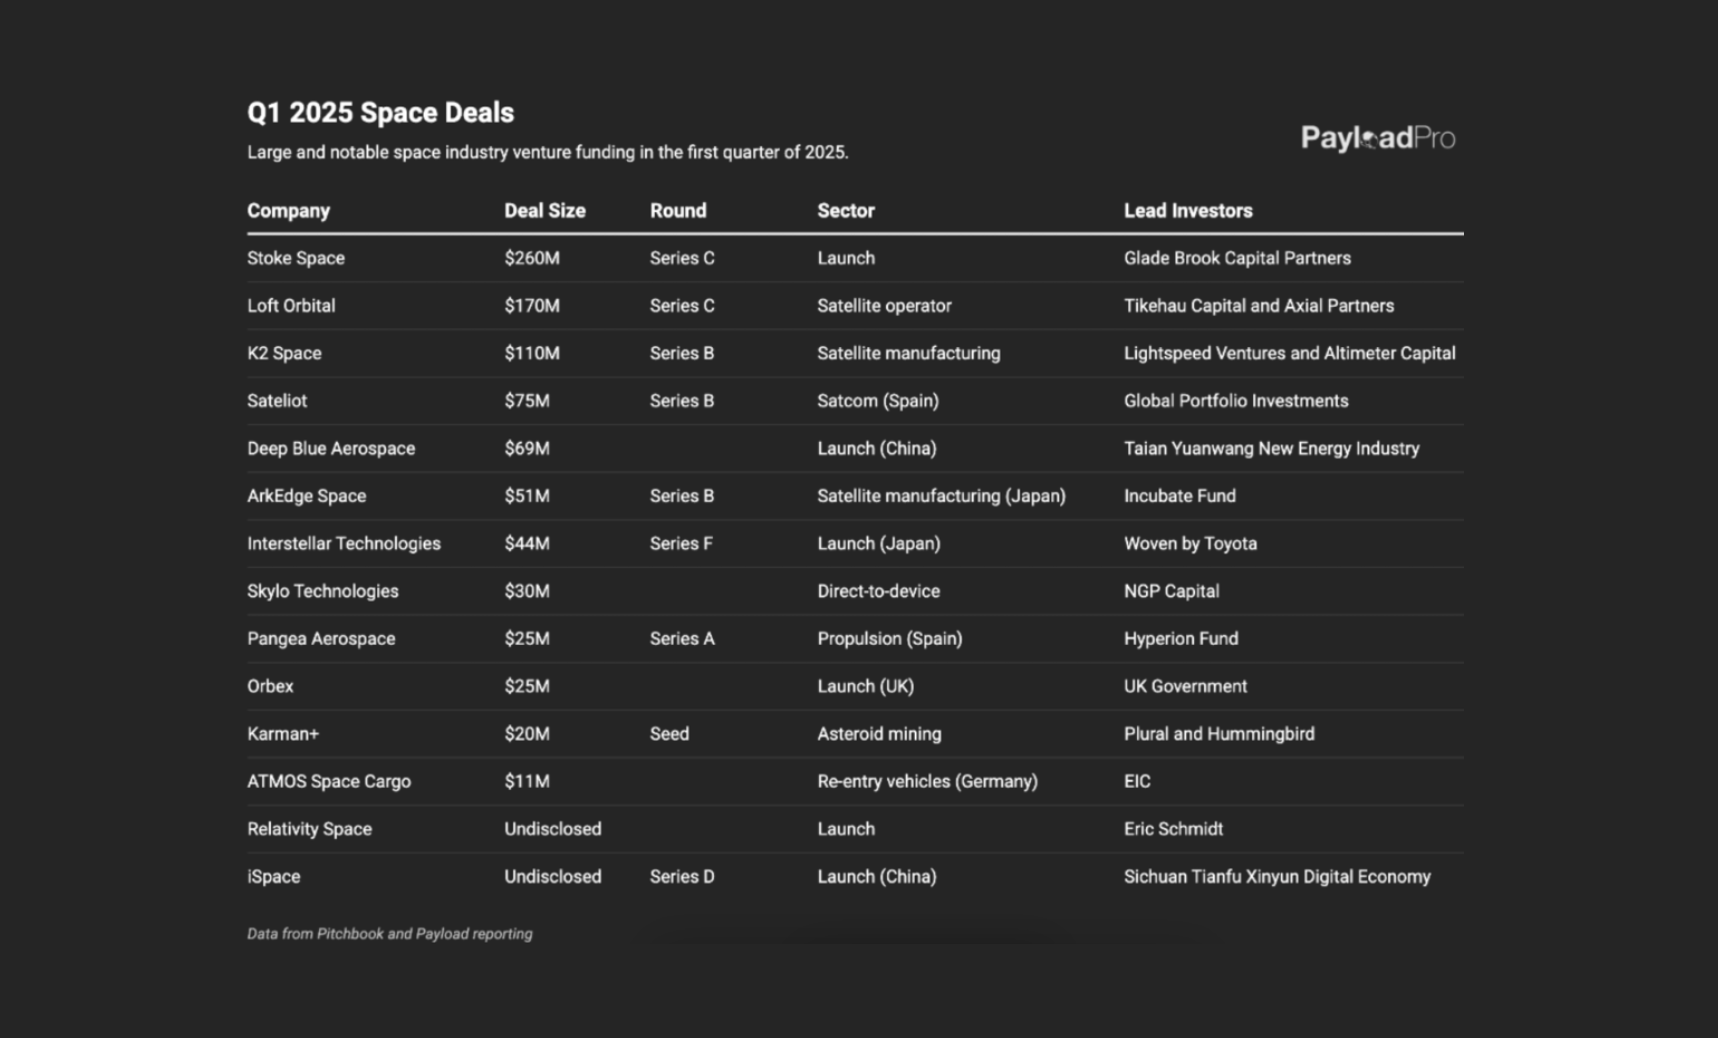
Task: Click the Hyperion Fund investor
Action: 1181,639
